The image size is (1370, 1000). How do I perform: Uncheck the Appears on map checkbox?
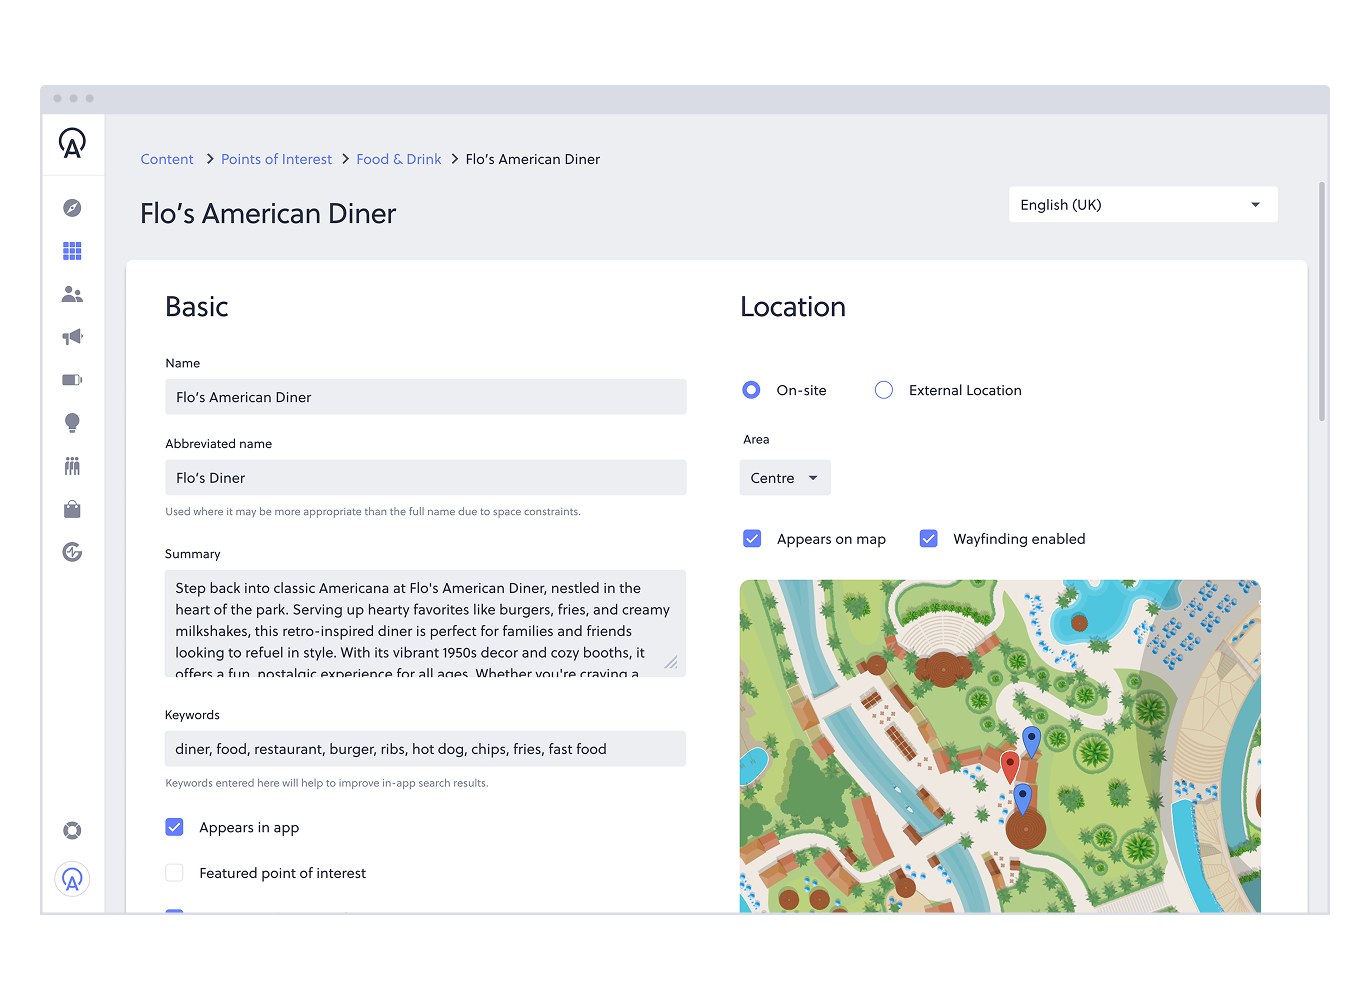752,538
